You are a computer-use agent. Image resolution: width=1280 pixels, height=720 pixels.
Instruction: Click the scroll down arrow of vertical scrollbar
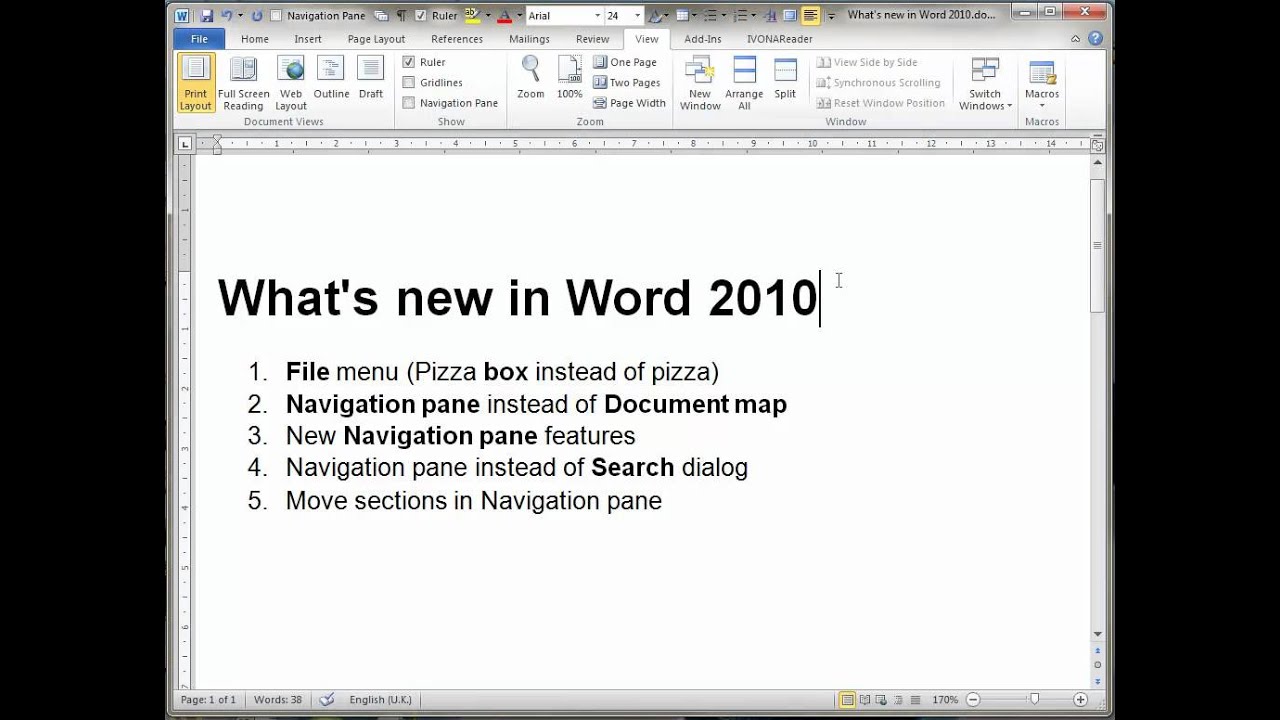coord(1097,634)
